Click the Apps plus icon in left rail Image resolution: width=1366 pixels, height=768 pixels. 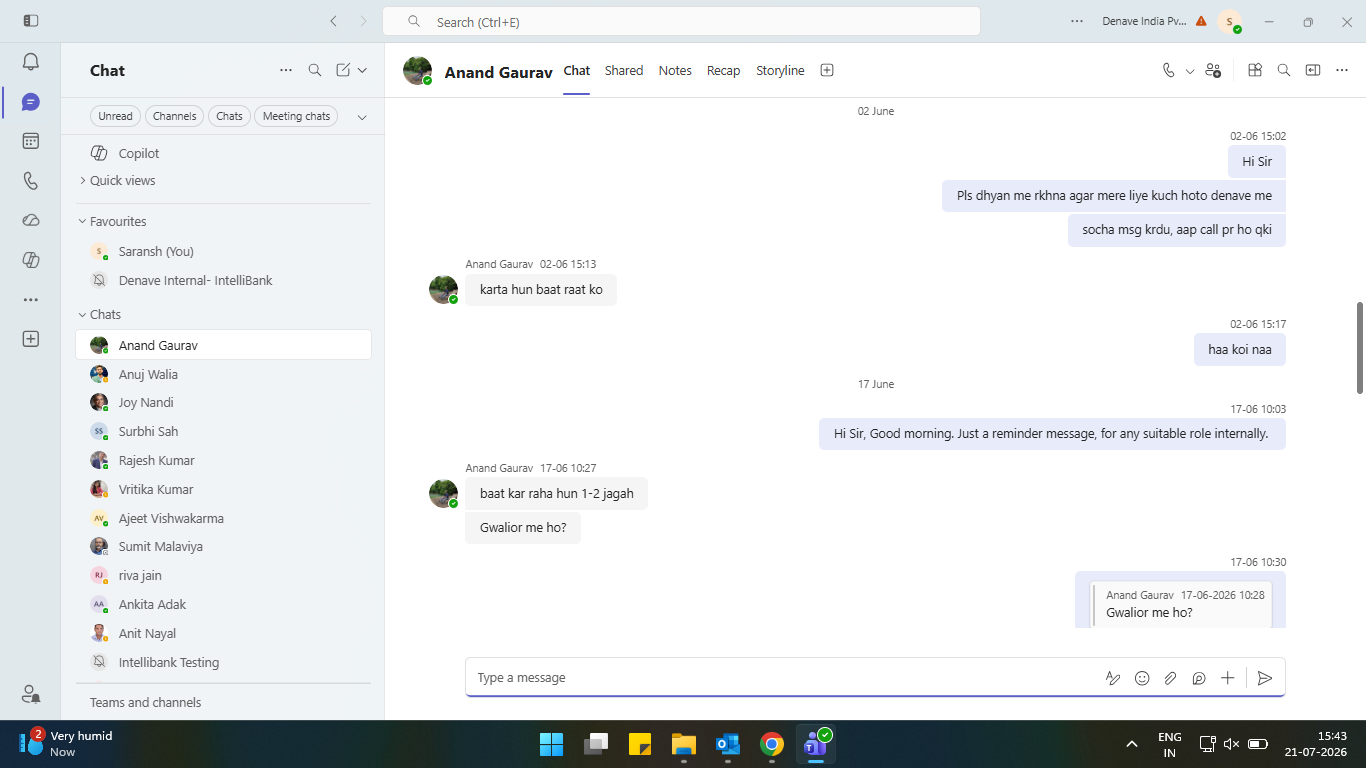pyautogui.click(x=30, y=339)
